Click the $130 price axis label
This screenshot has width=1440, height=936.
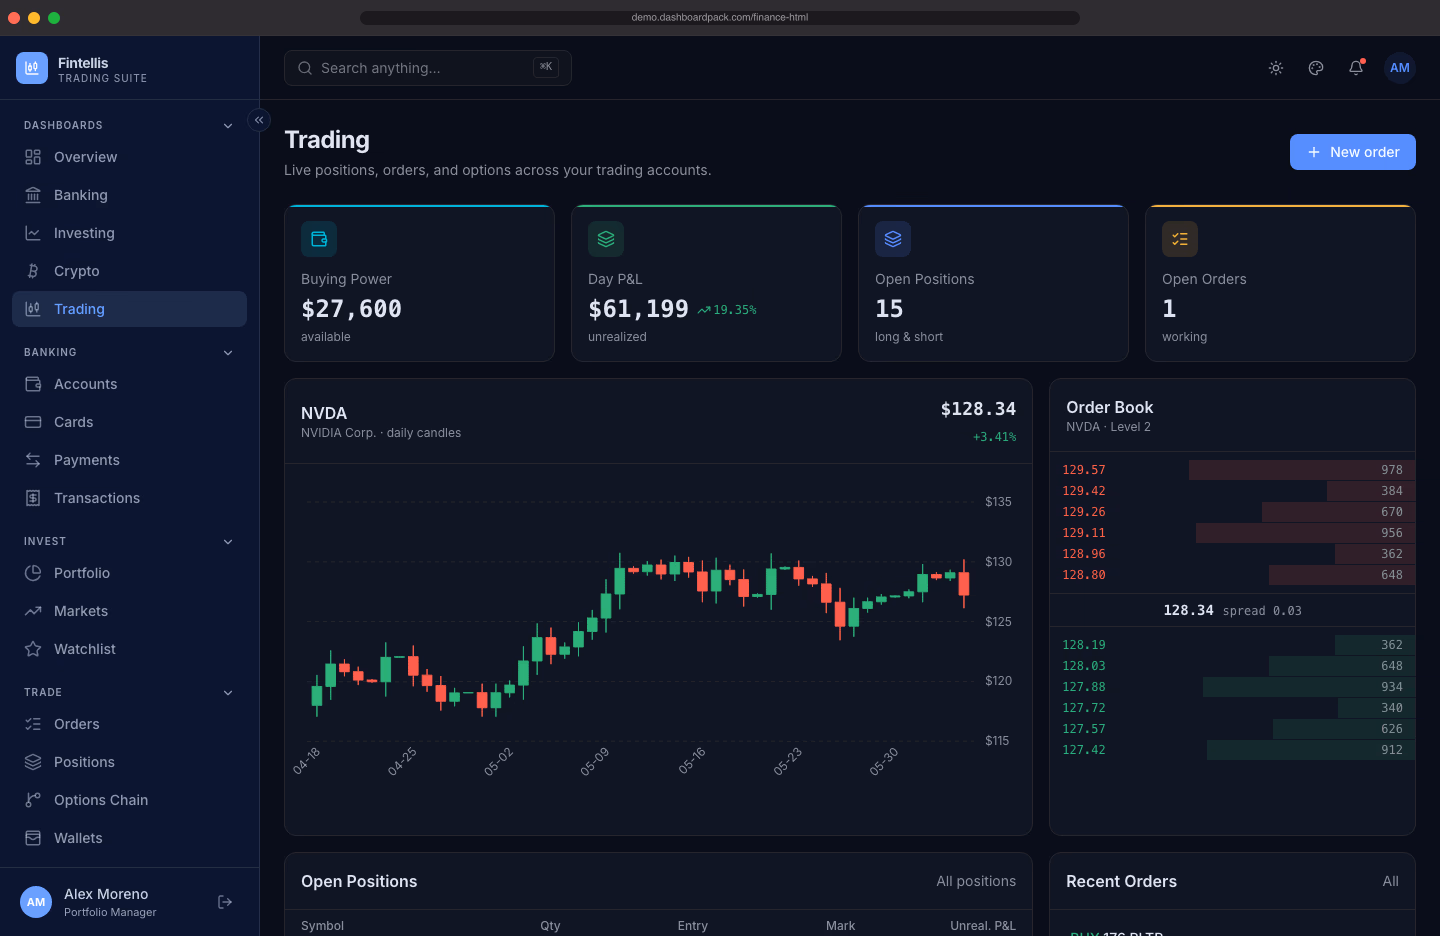pyautogui.click(x=998, y=562)
